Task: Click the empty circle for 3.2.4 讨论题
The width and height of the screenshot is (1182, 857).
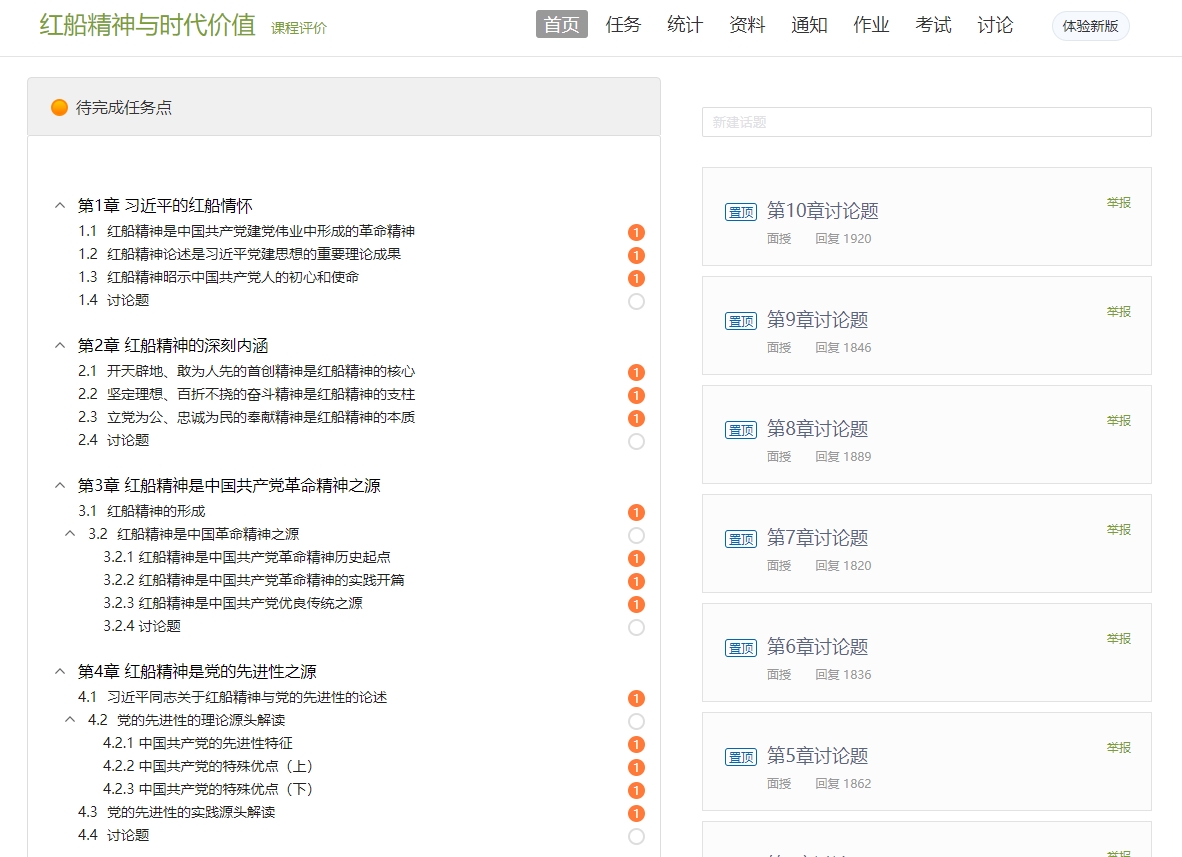Action: tap(636, 627)
